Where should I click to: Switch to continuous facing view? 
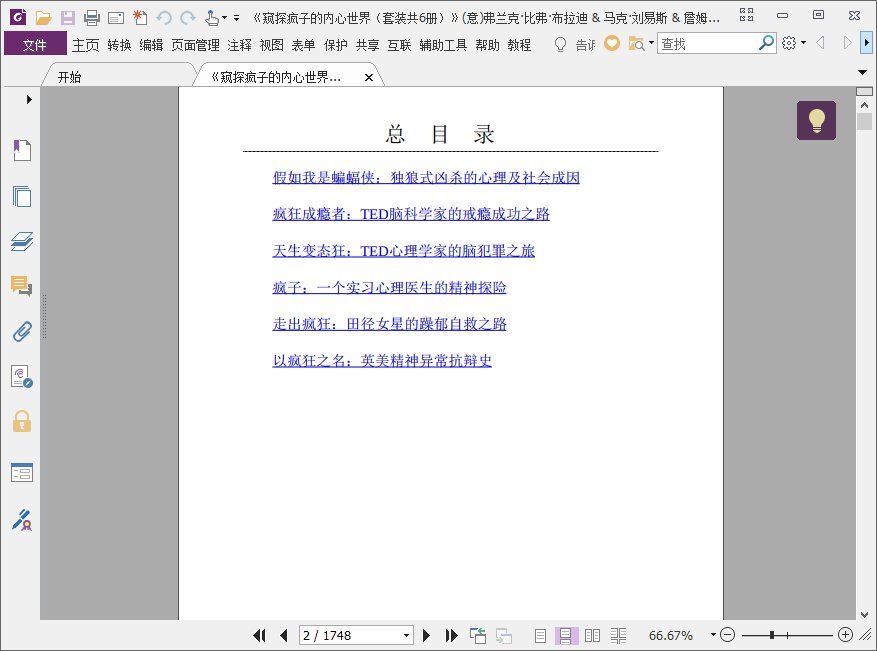point(618,635)
